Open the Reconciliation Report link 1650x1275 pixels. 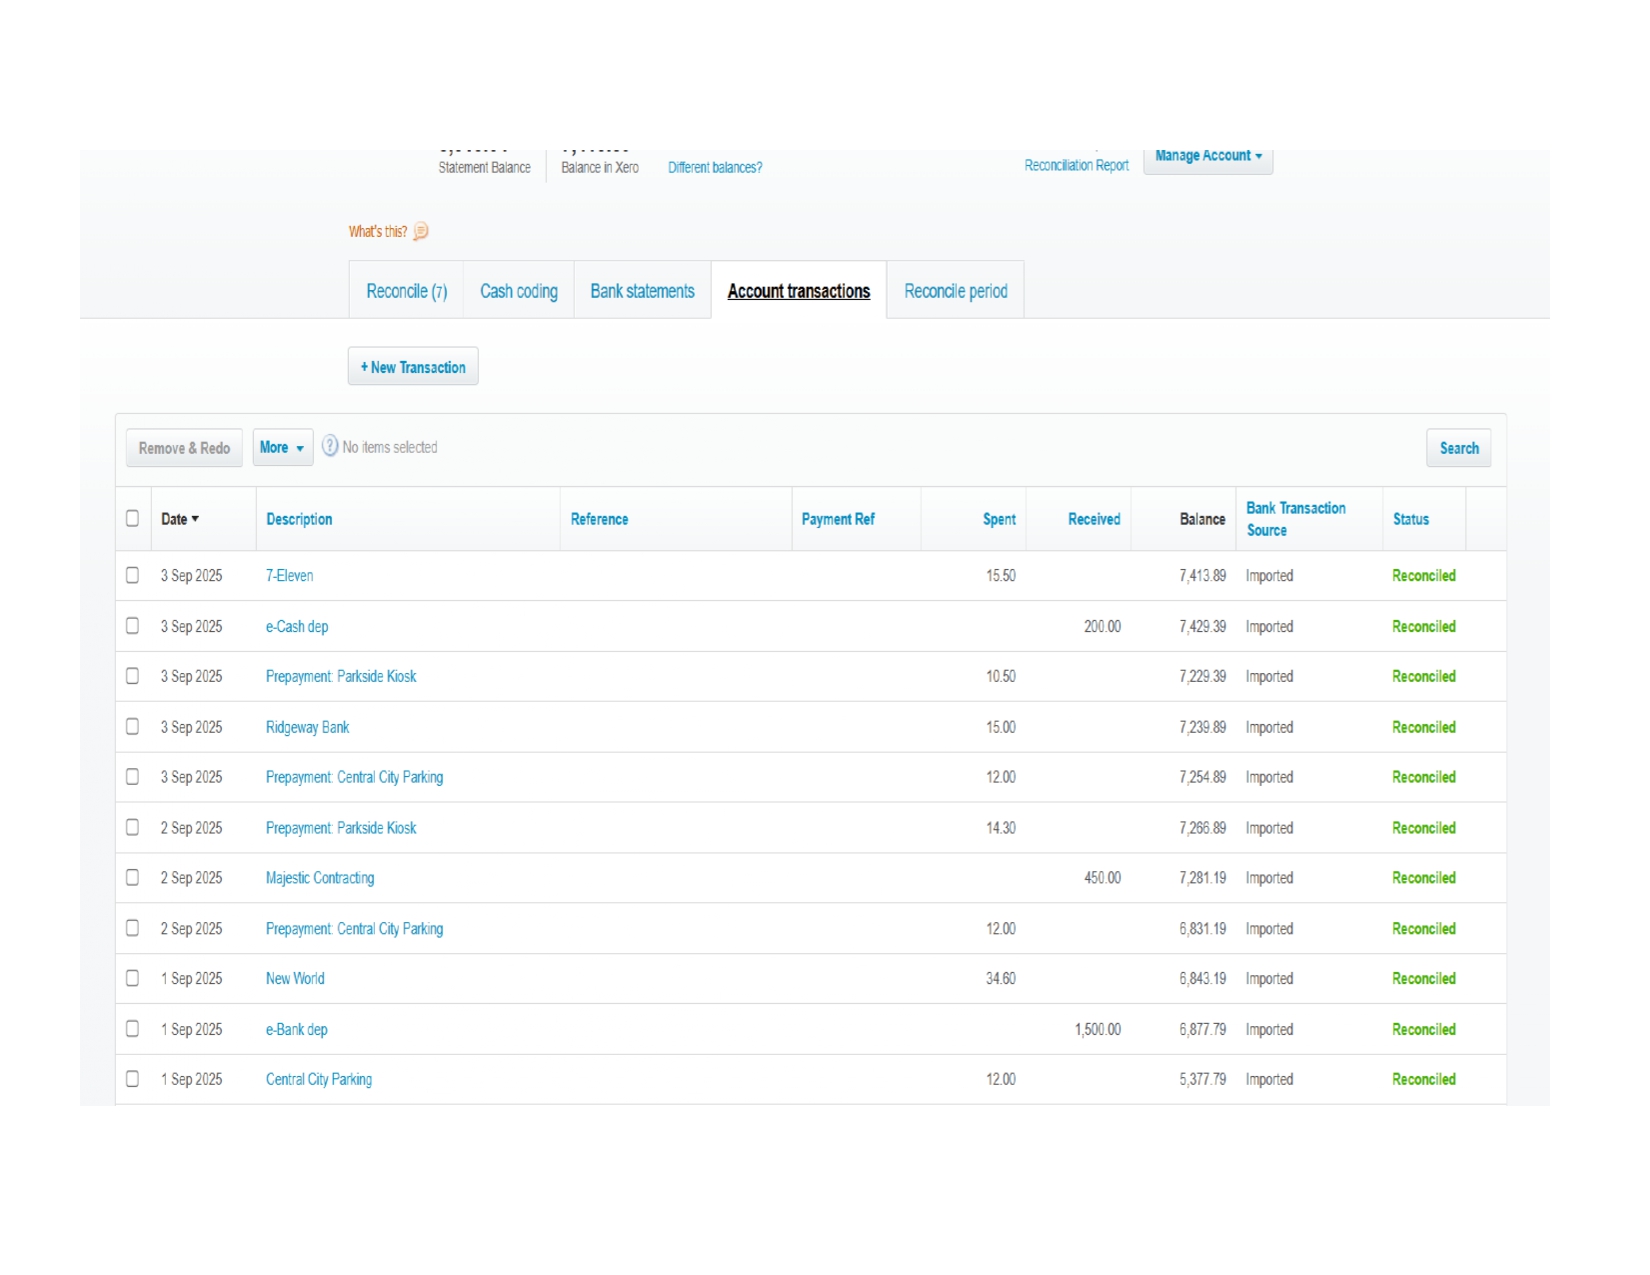click(1076, 165)
